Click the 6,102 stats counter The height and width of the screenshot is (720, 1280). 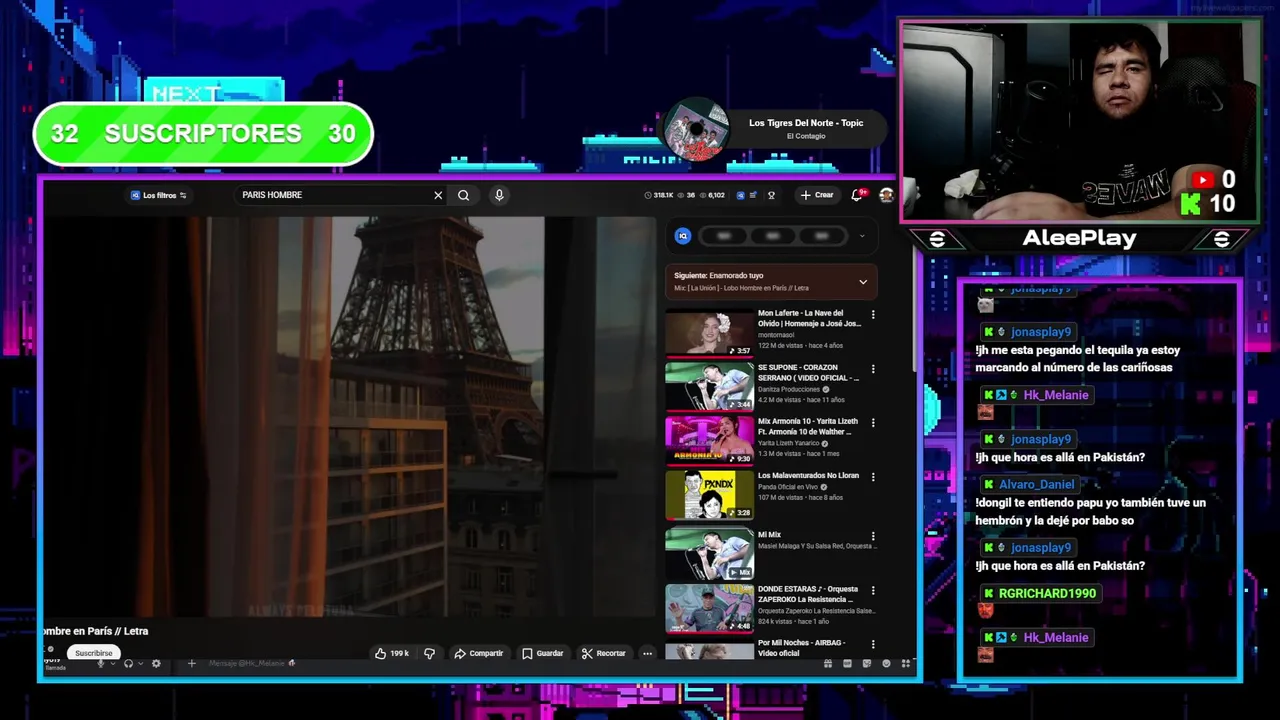713,195
